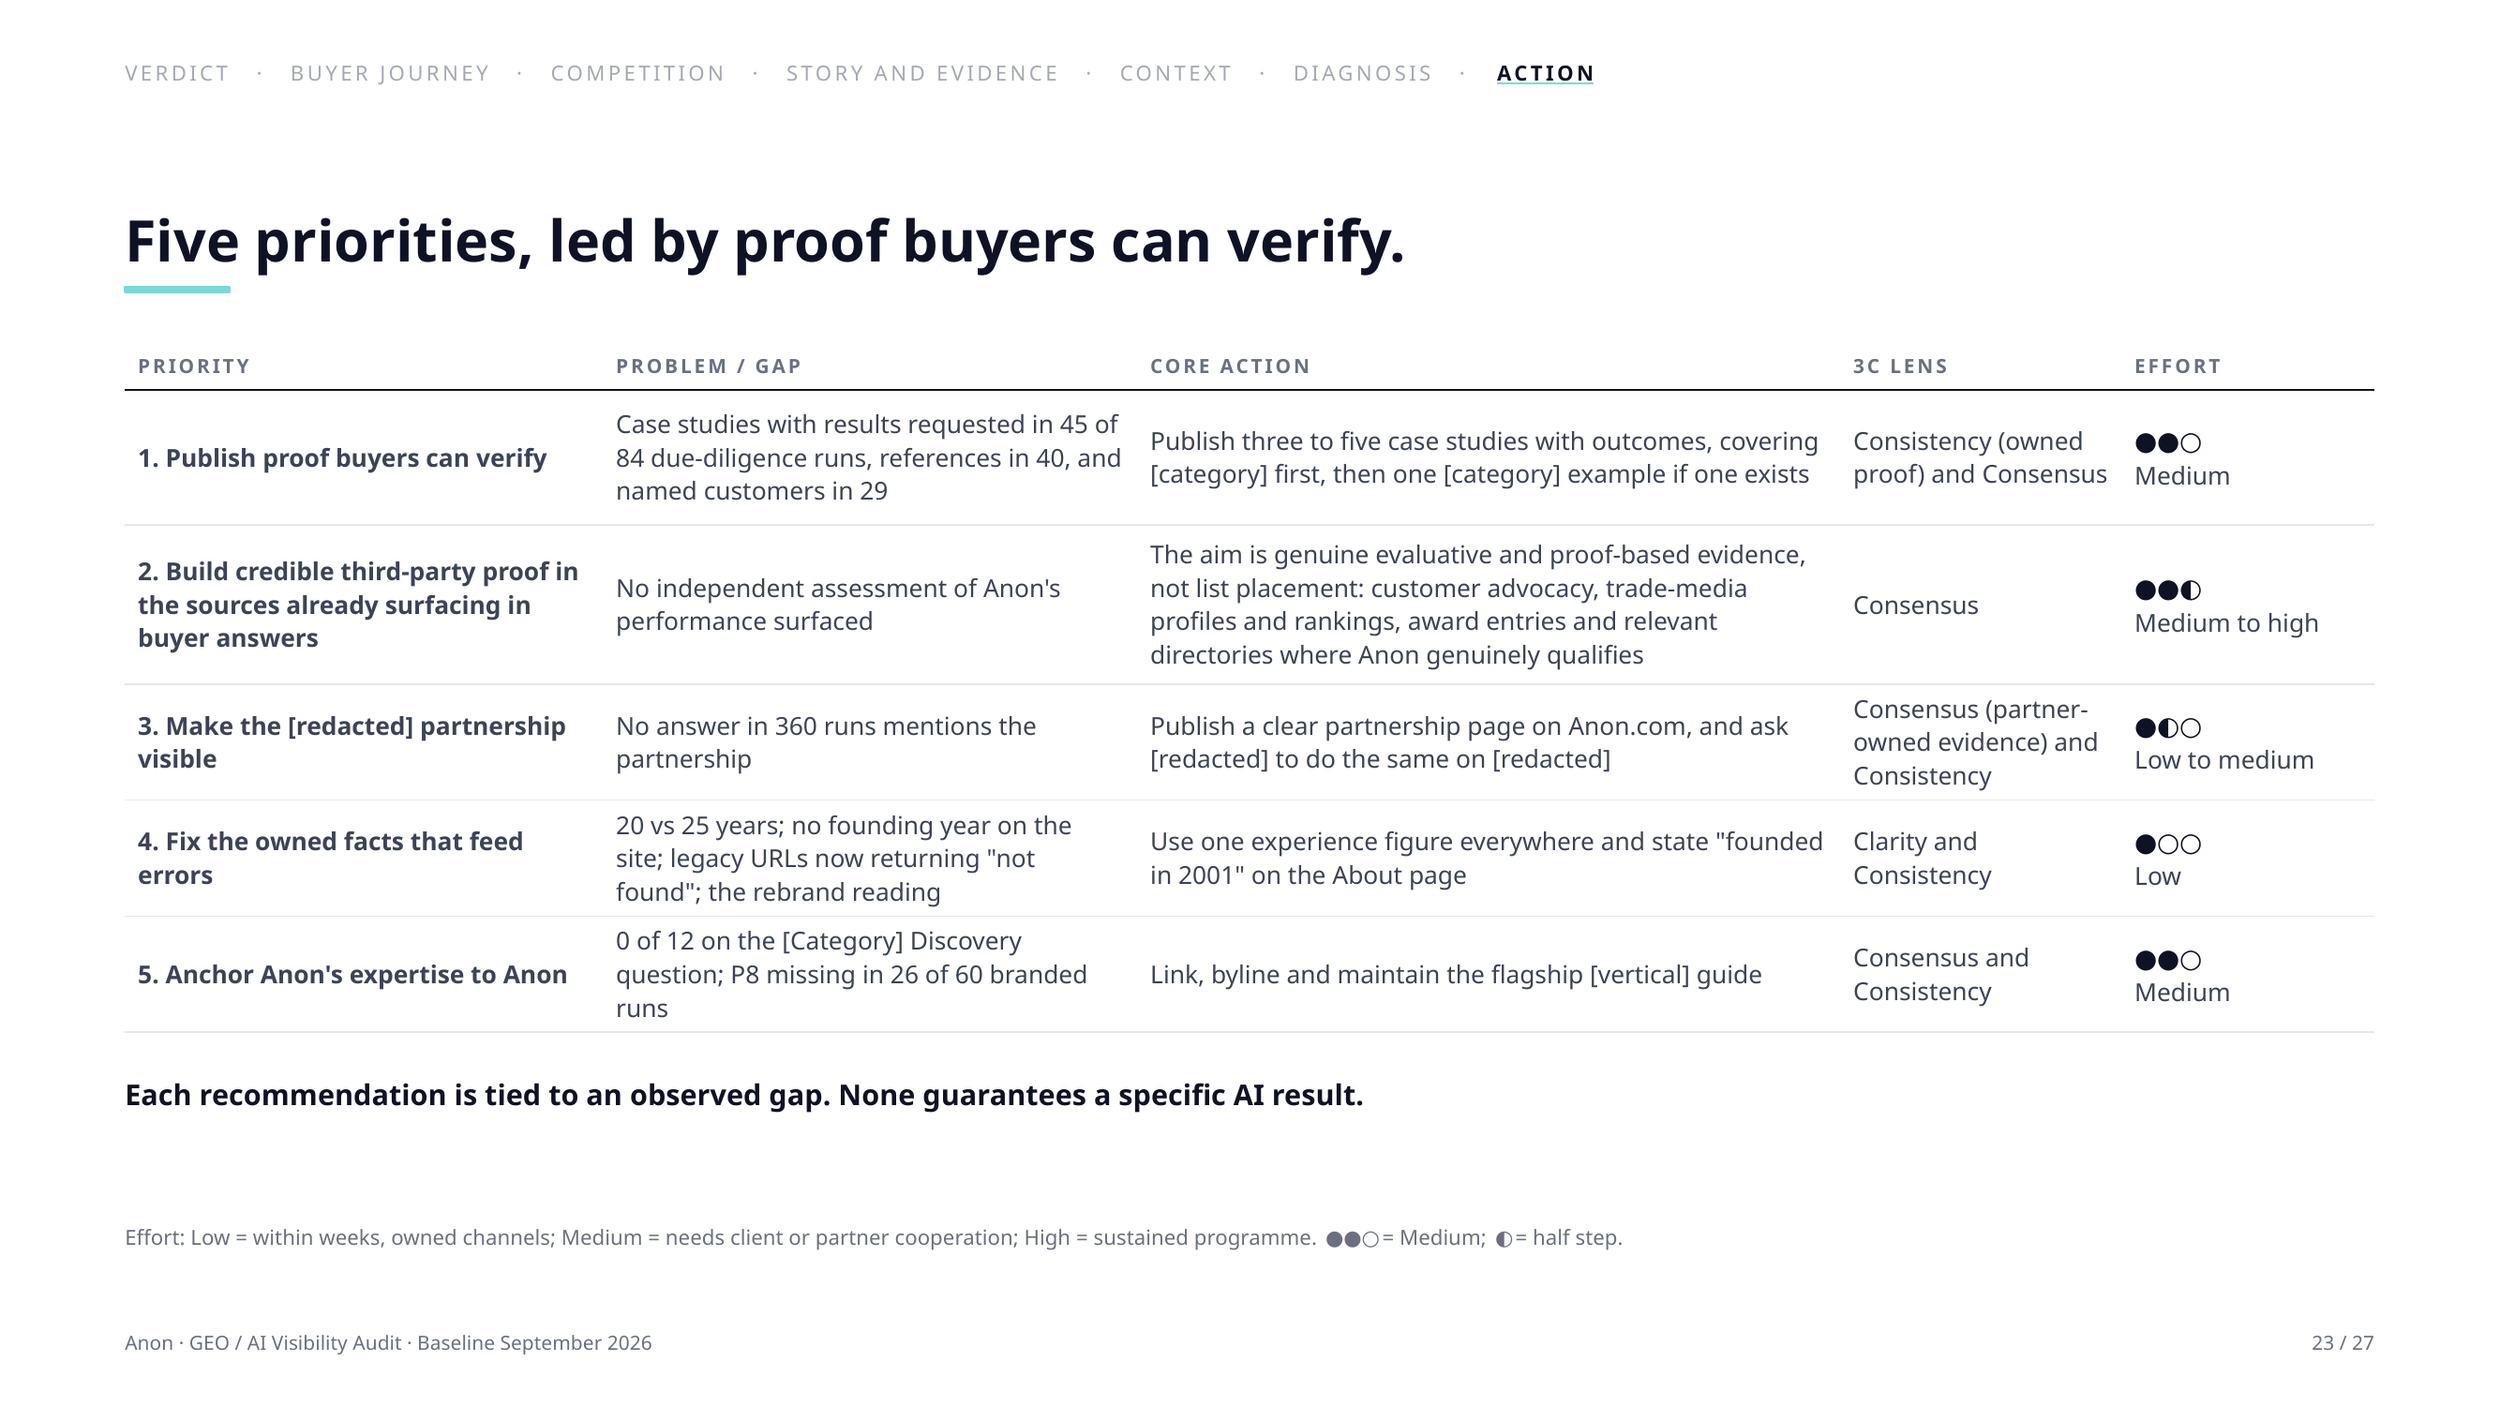
Task: Click the half step legend icon
Action: click(1504, 1239)
